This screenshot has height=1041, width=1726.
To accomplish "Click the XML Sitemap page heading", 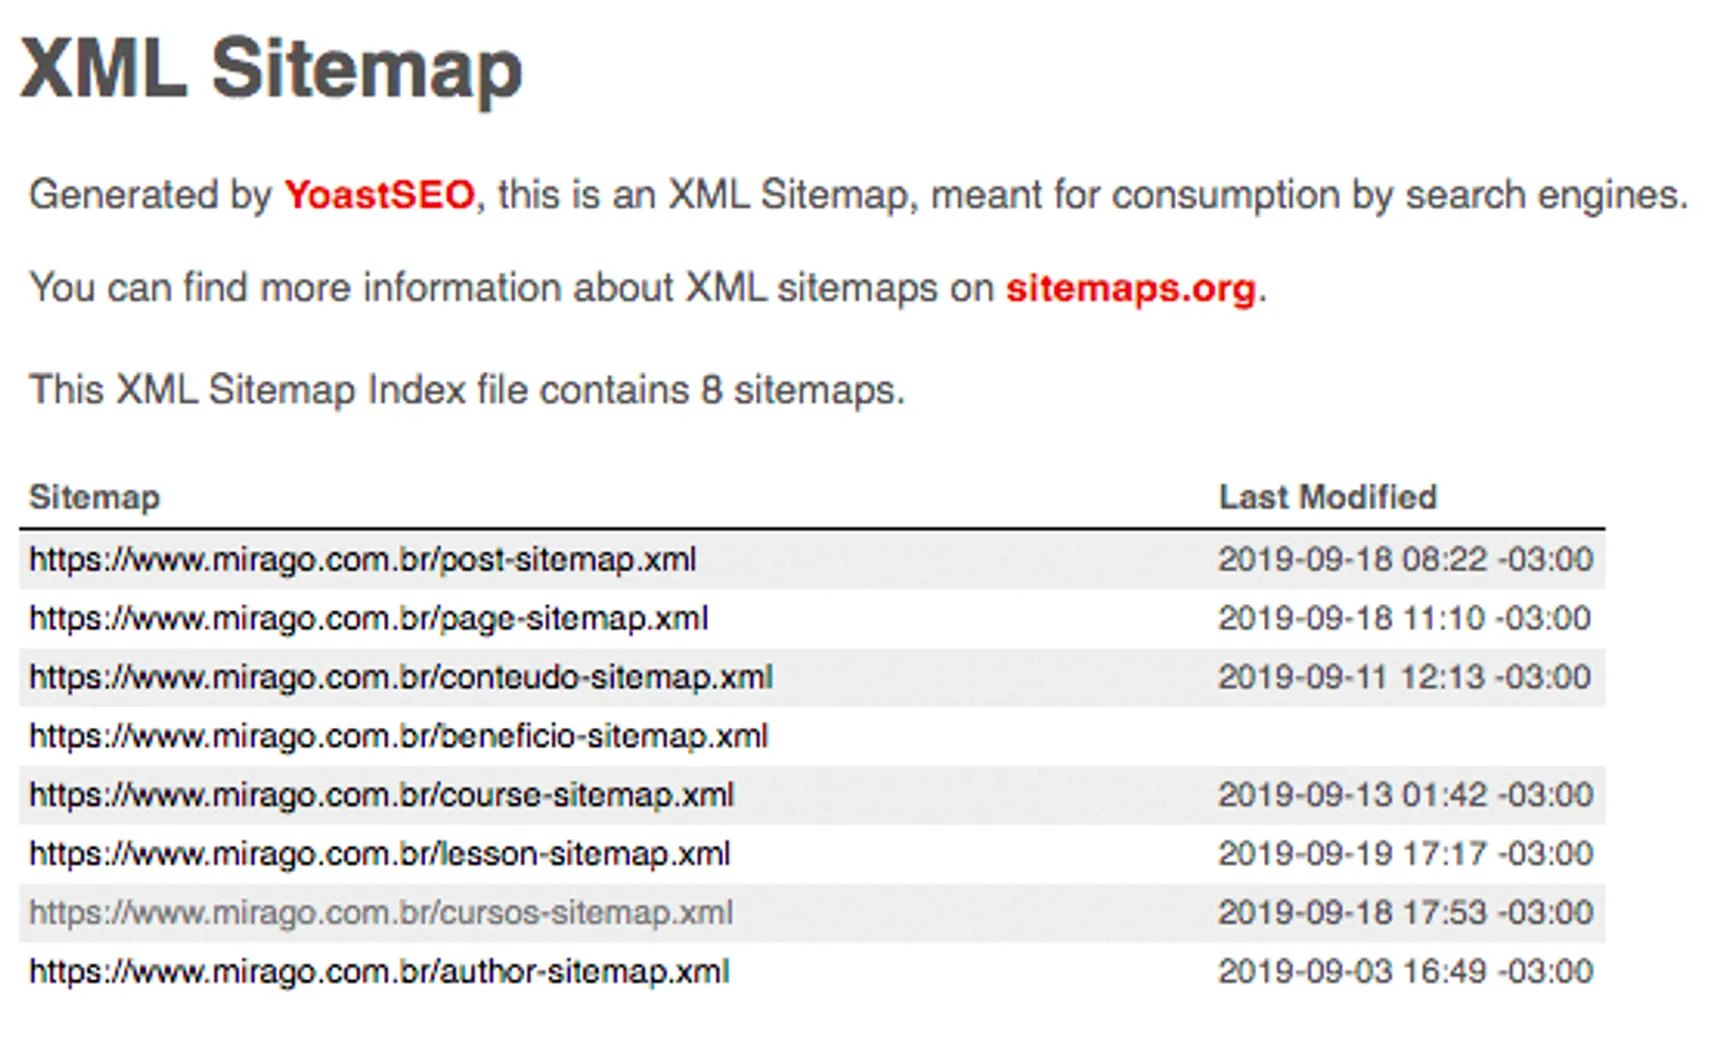I will [x=271, y=68].
